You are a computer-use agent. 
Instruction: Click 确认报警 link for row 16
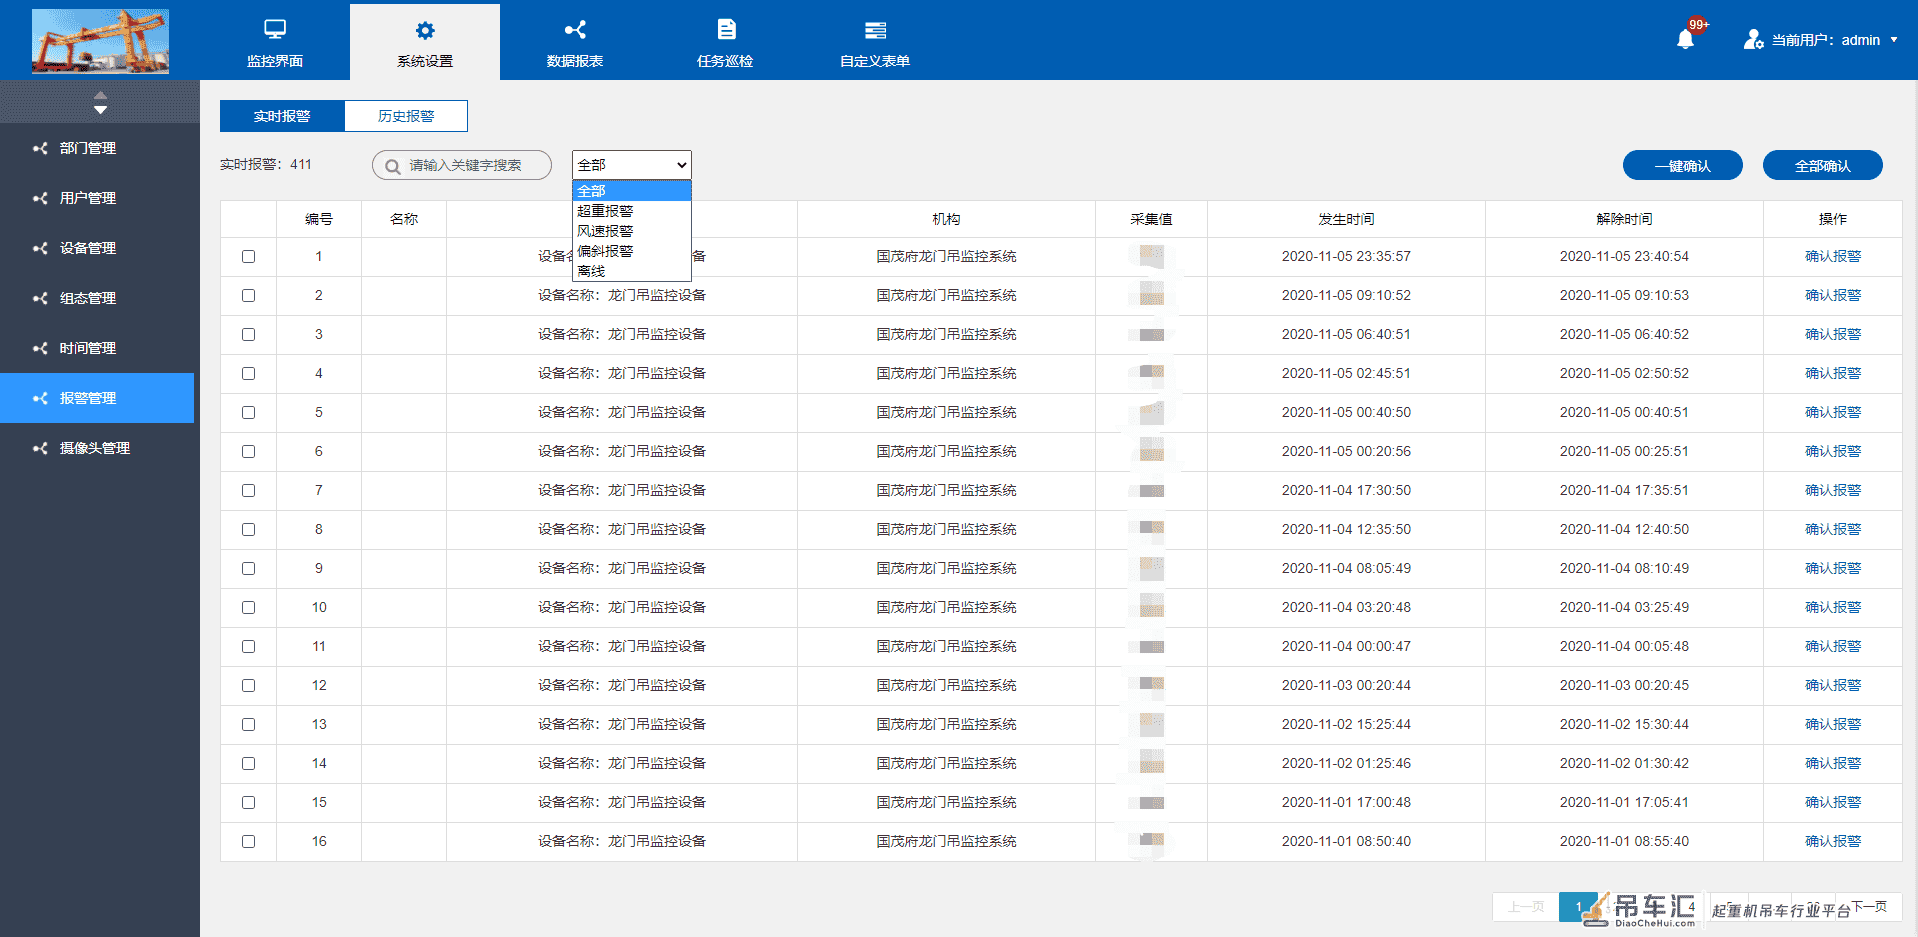tap(1833, 841)
